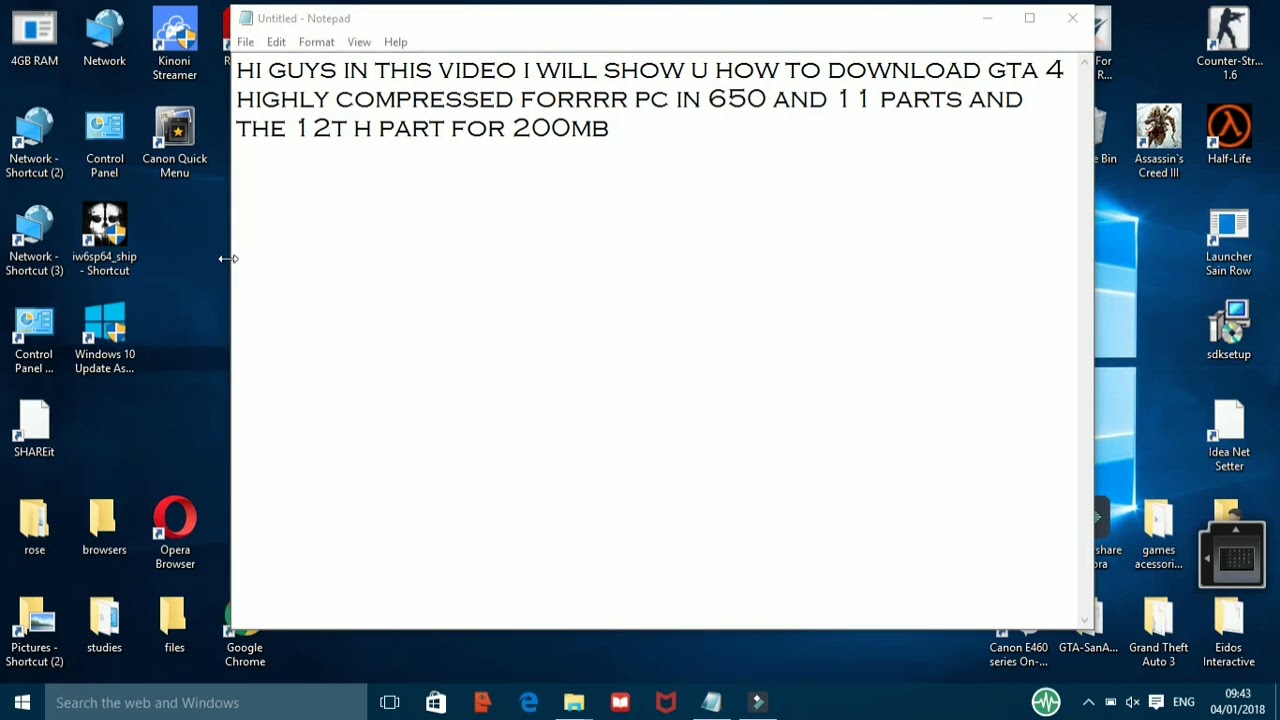The width and height of the screenshot is (1280, 720).
Task: Minimize the Untitled - Notepad window
Action: (x=987, y=18)
